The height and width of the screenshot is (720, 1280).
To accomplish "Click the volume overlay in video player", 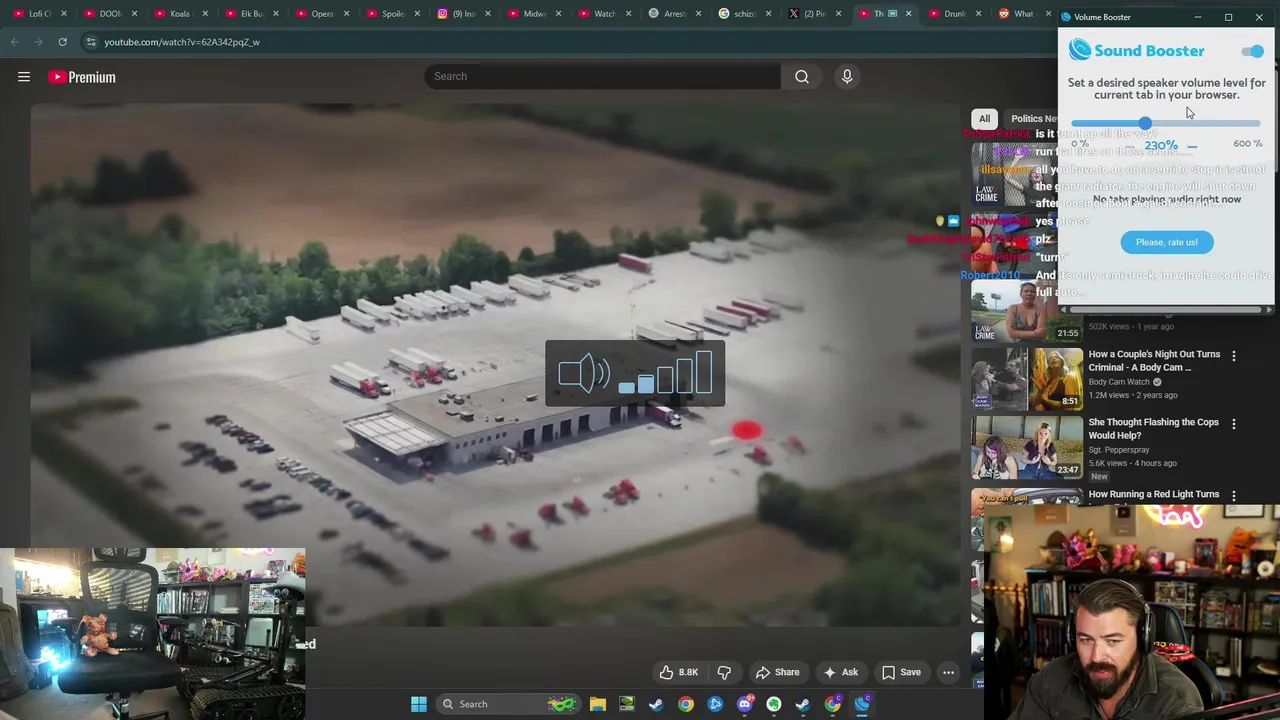I will click(x=635, y=373).
